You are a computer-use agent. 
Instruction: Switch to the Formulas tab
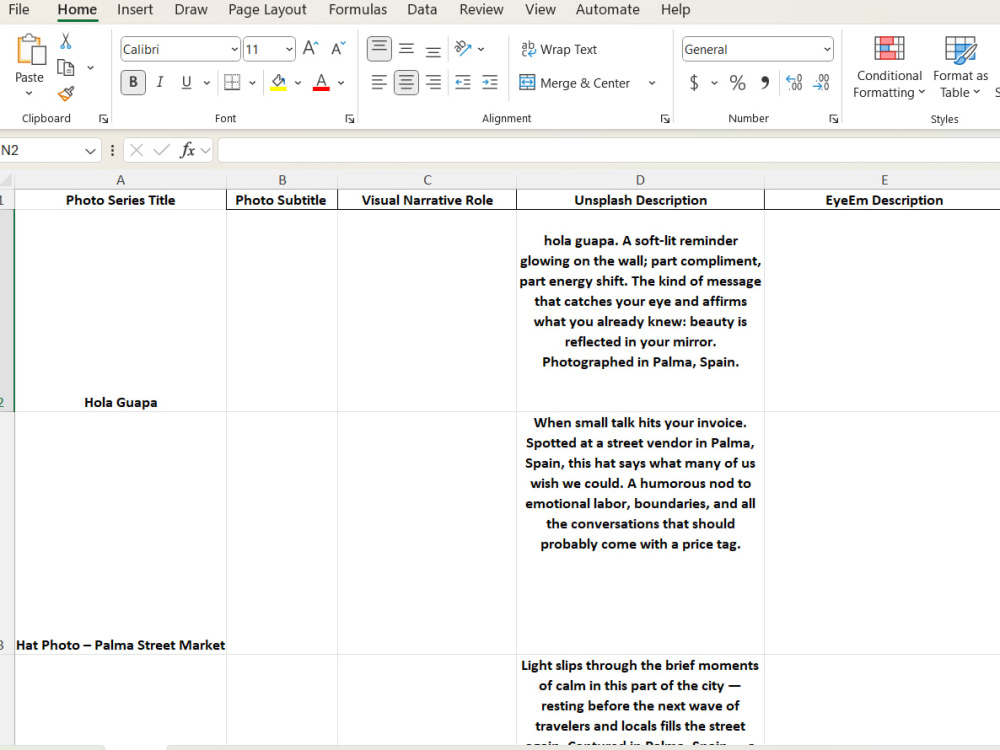[358, 10]
